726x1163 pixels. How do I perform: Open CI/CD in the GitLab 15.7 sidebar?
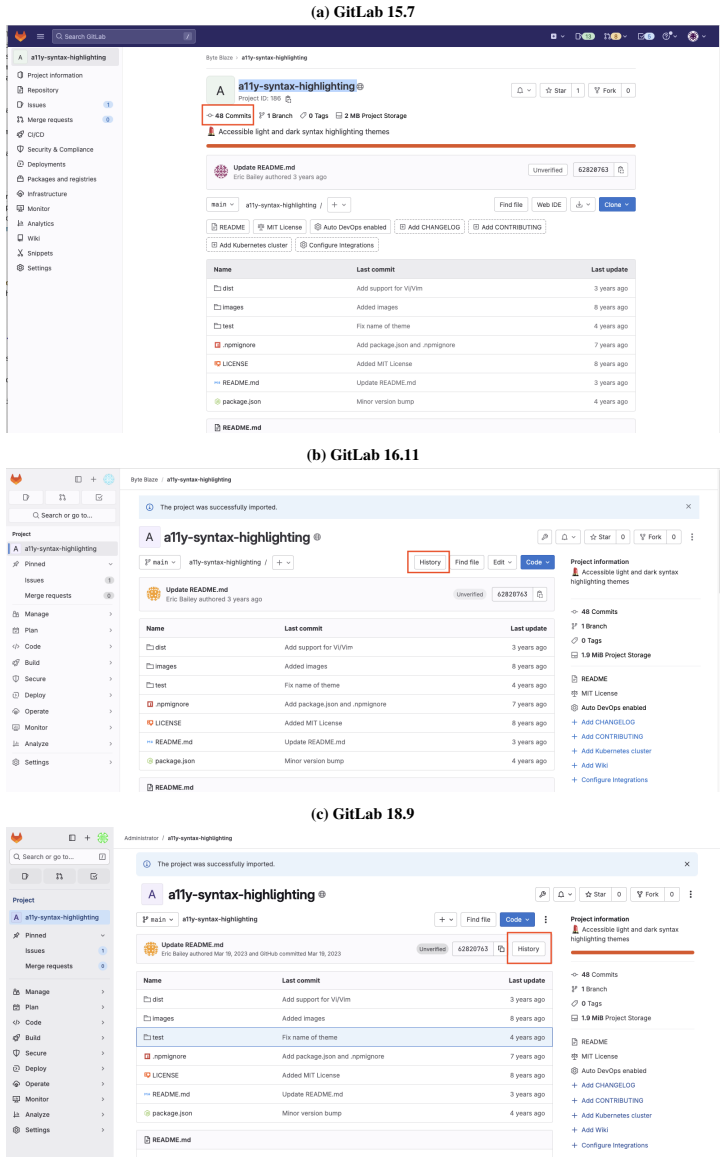[36, 135]
